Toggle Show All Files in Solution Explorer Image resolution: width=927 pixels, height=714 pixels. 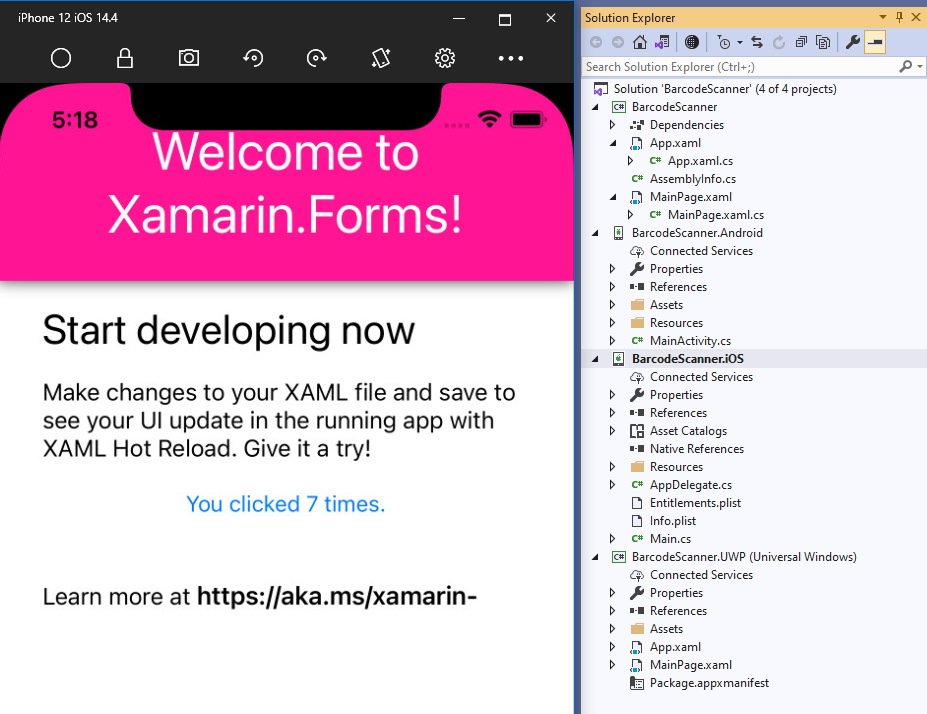click(x=823, y=42)
